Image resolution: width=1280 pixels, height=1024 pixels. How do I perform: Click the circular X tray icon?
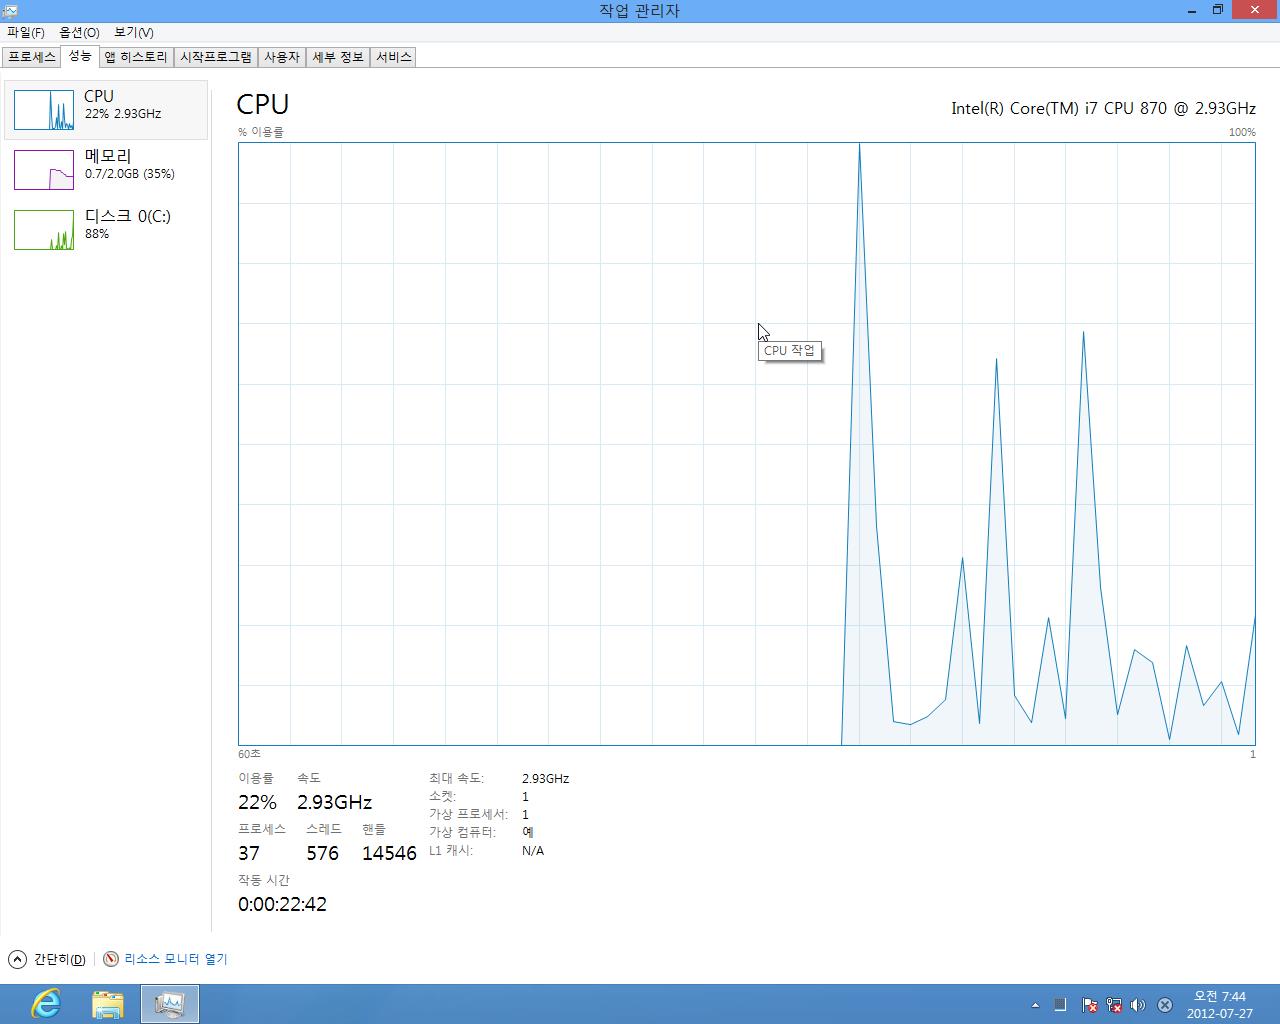(1165, 1005)
